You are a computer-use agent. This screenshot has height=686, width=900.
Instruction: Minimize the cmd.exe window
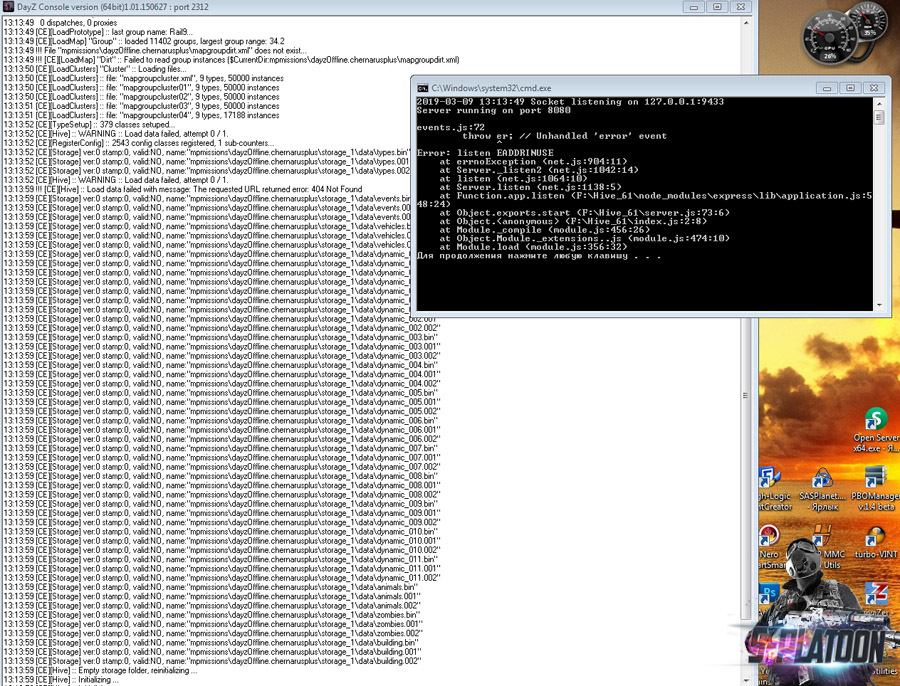point(827,88)
